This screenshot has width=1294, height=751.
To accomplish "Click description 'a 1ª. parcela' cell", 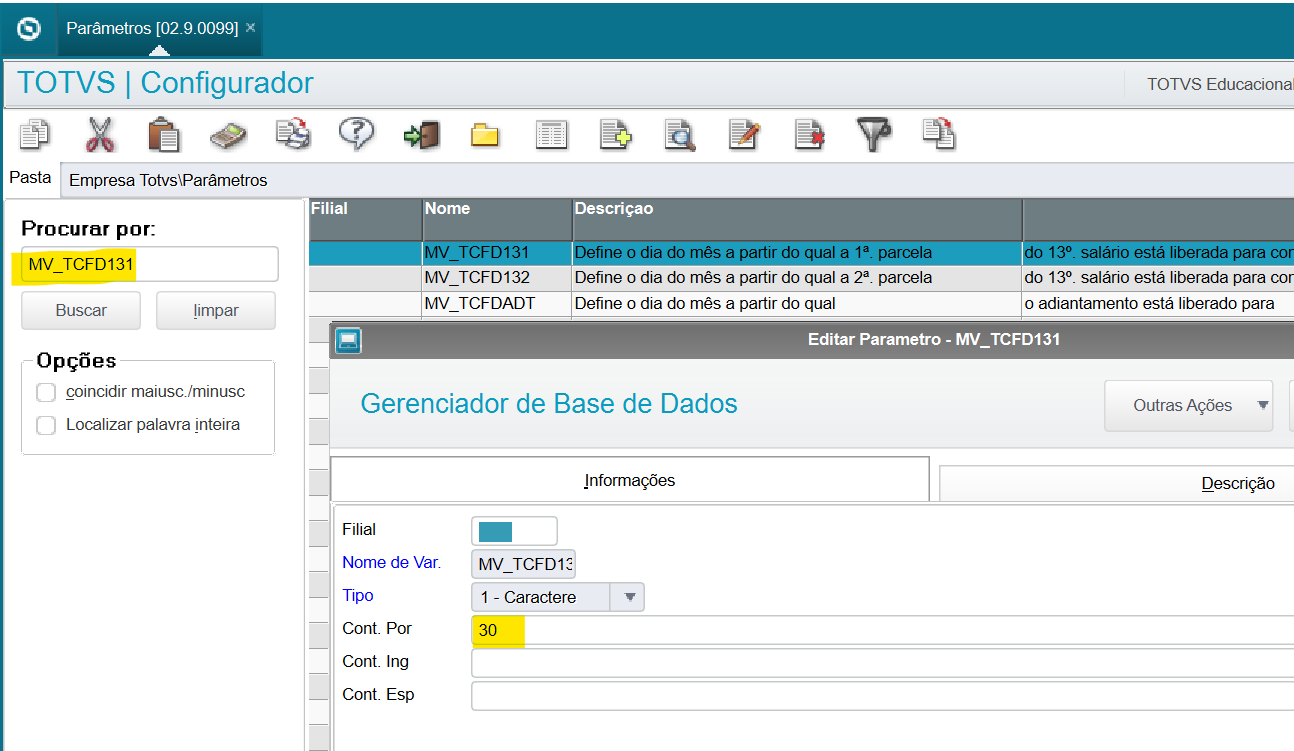I will tap(797, 252).
